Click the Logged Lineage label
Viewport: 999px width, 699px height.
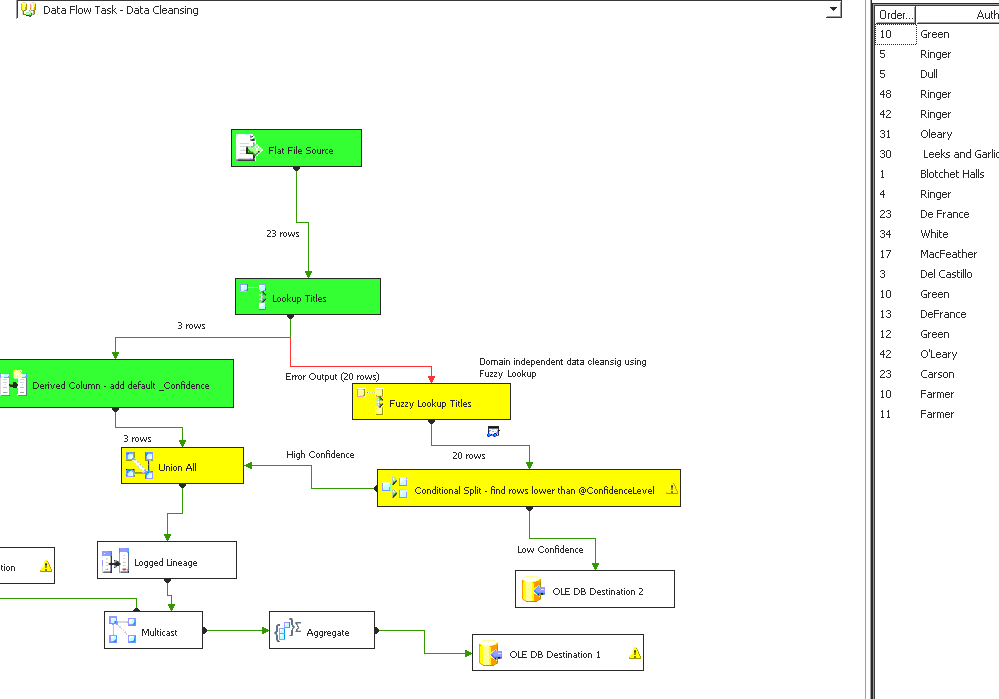coord(166,563)
